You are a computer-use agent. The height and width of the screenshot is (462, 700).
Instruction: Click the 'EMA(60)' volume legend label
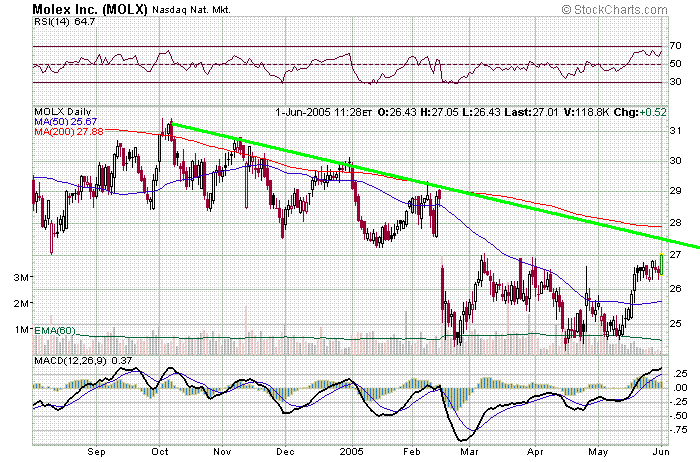point(55,331)
